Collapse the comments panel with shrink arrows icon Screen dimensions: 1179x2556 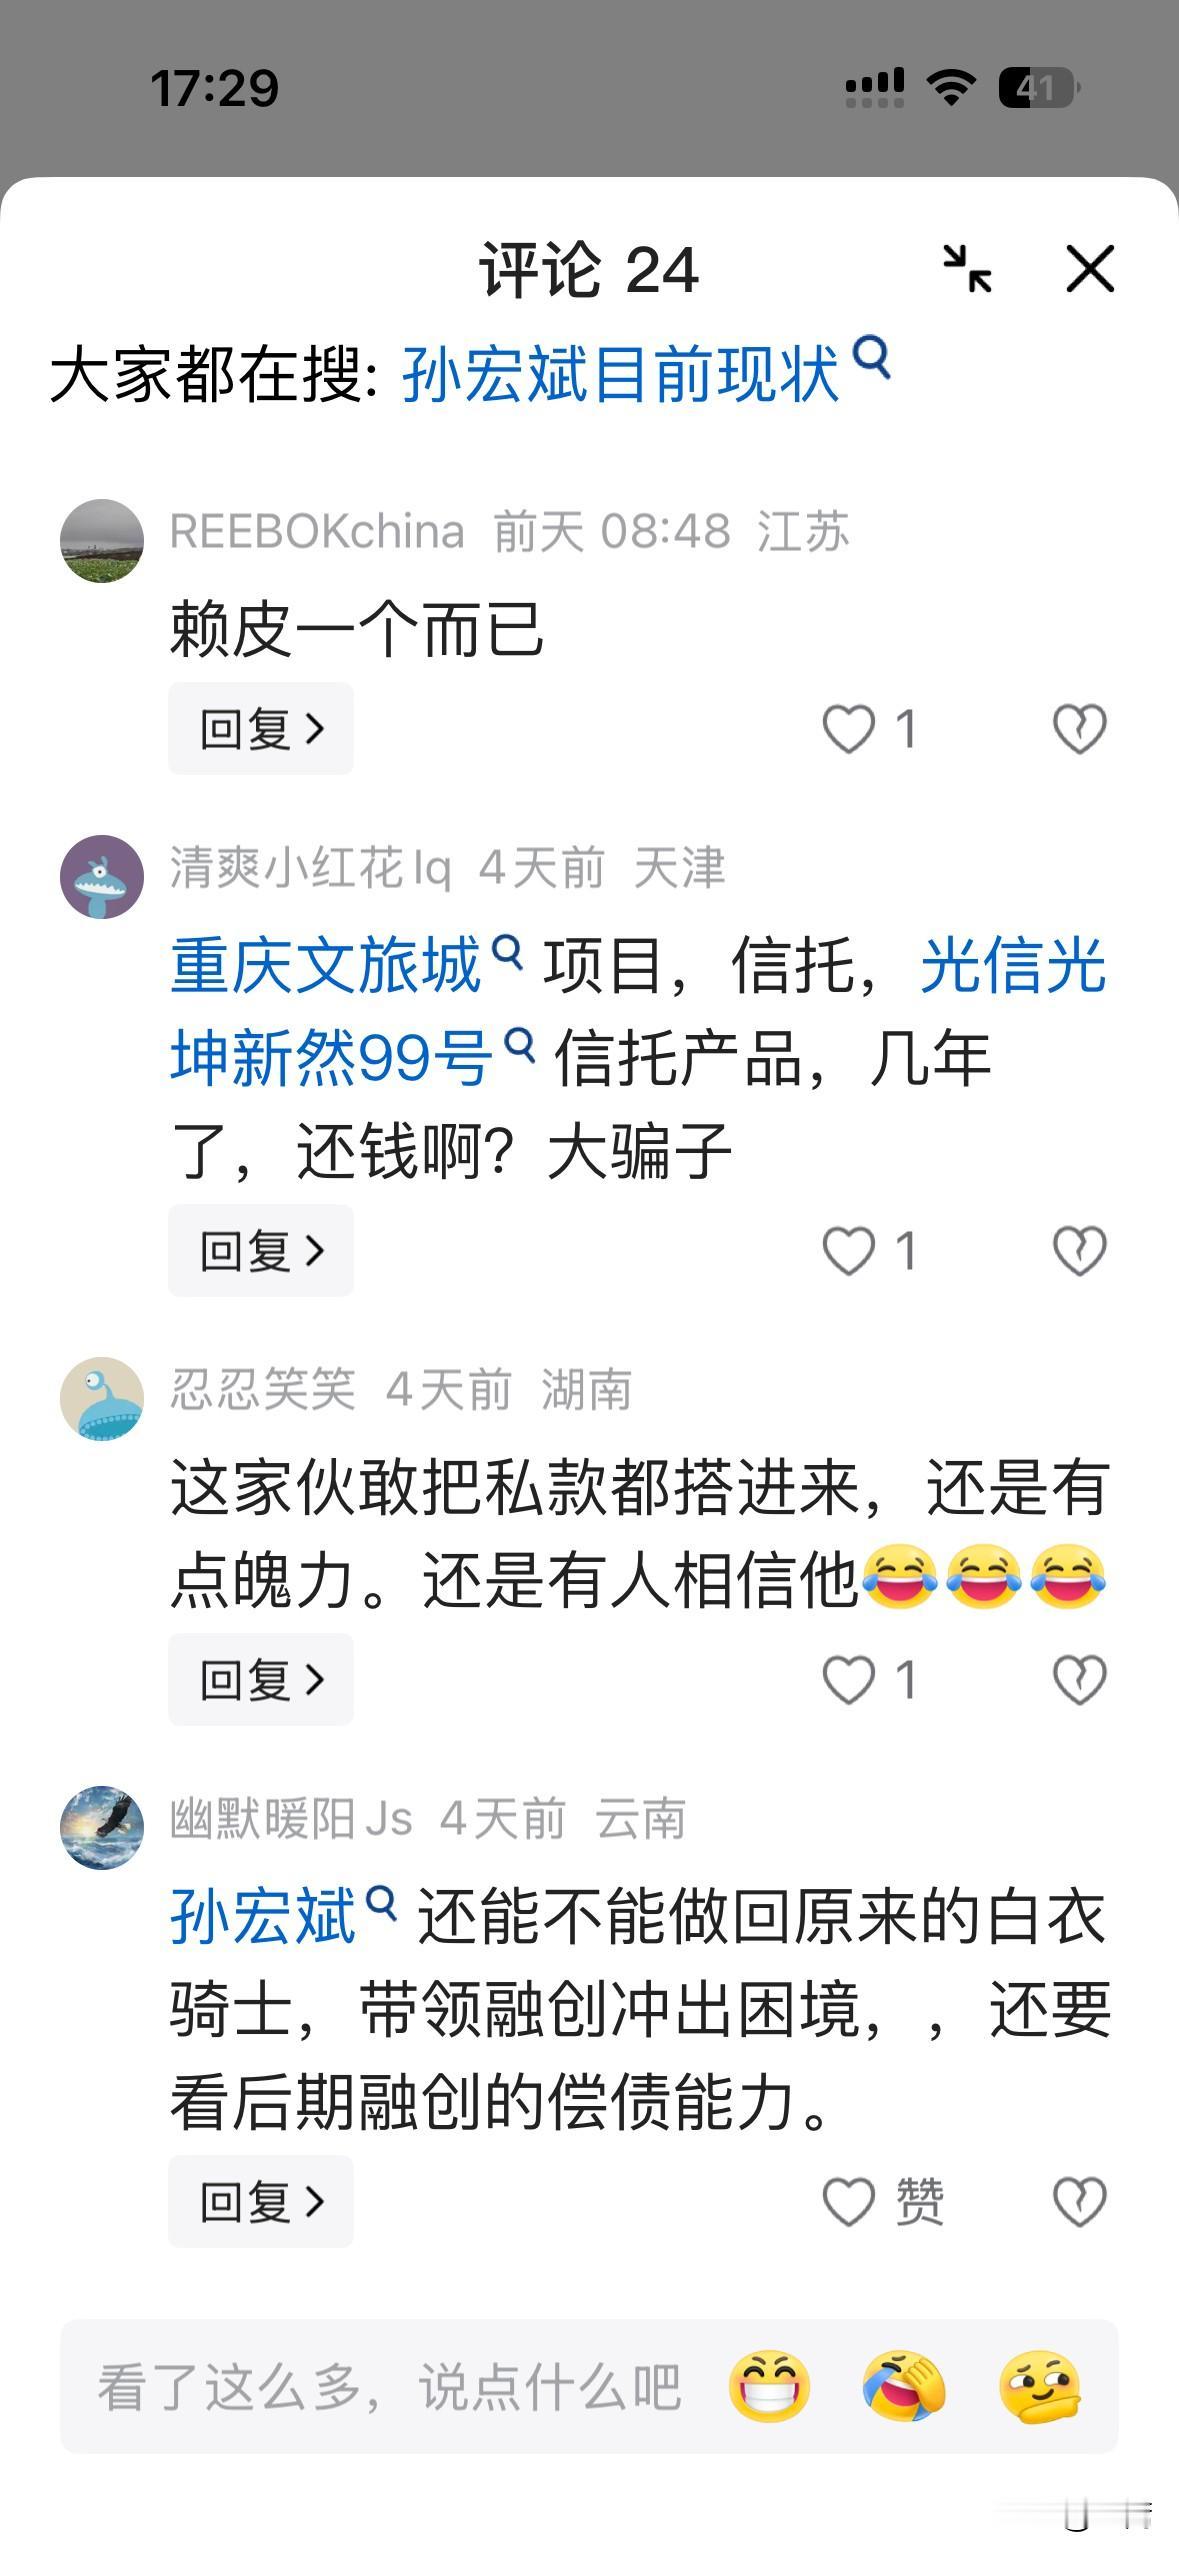(x=967, y=269)
